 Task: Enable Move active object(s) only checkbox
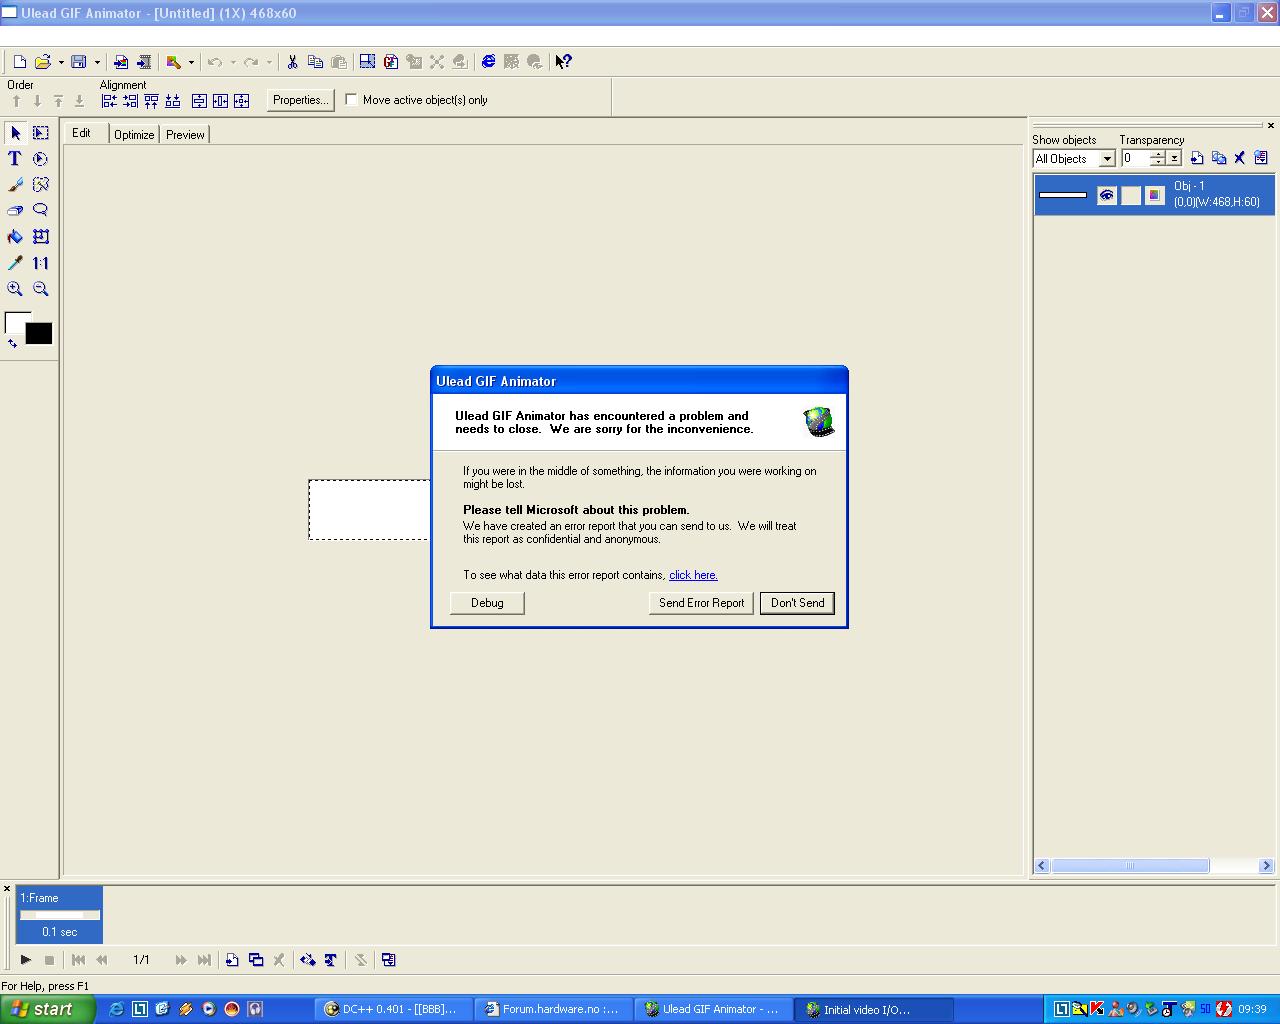tap(351, 100)
